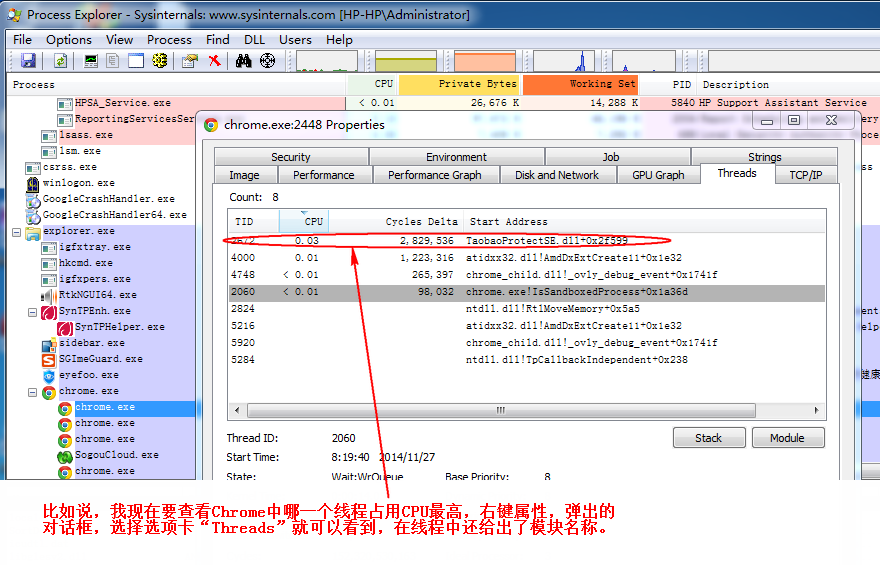Open the Process menu
The image size is (880, 565).
[169, 40]
